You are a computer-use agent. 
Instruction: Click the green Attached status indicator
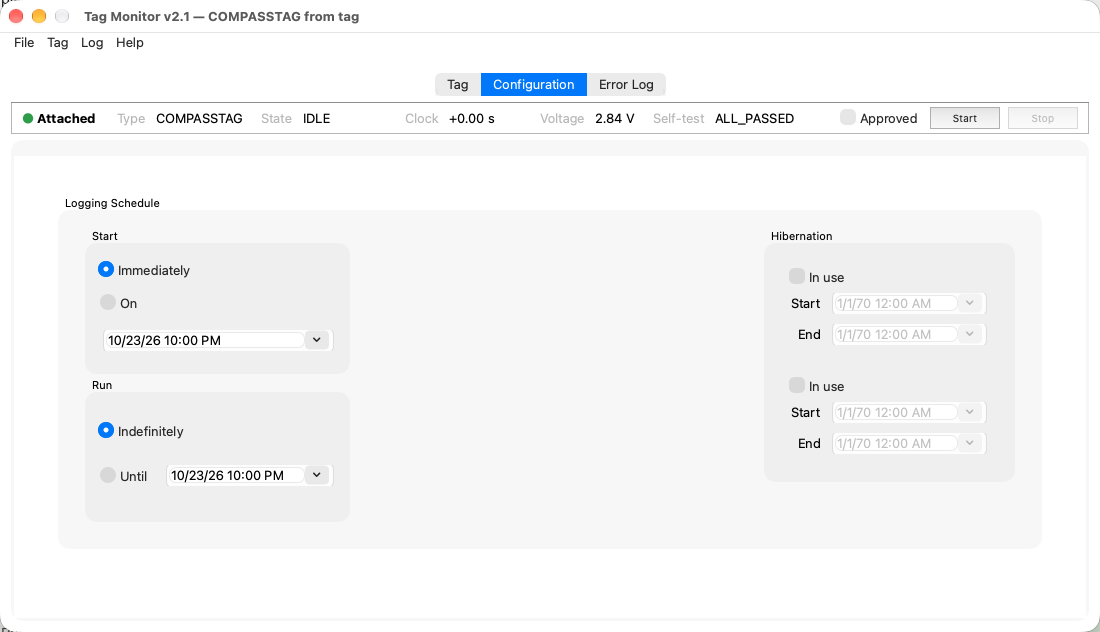pos(28,119)
